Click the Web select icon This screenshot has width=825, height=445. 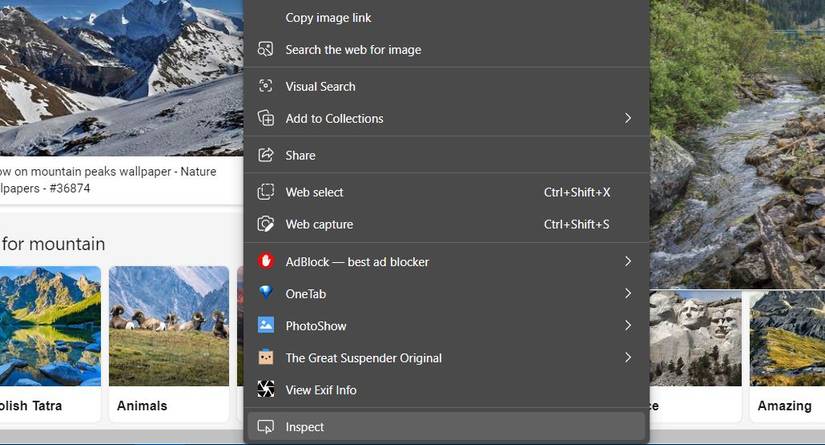[266, 192]
